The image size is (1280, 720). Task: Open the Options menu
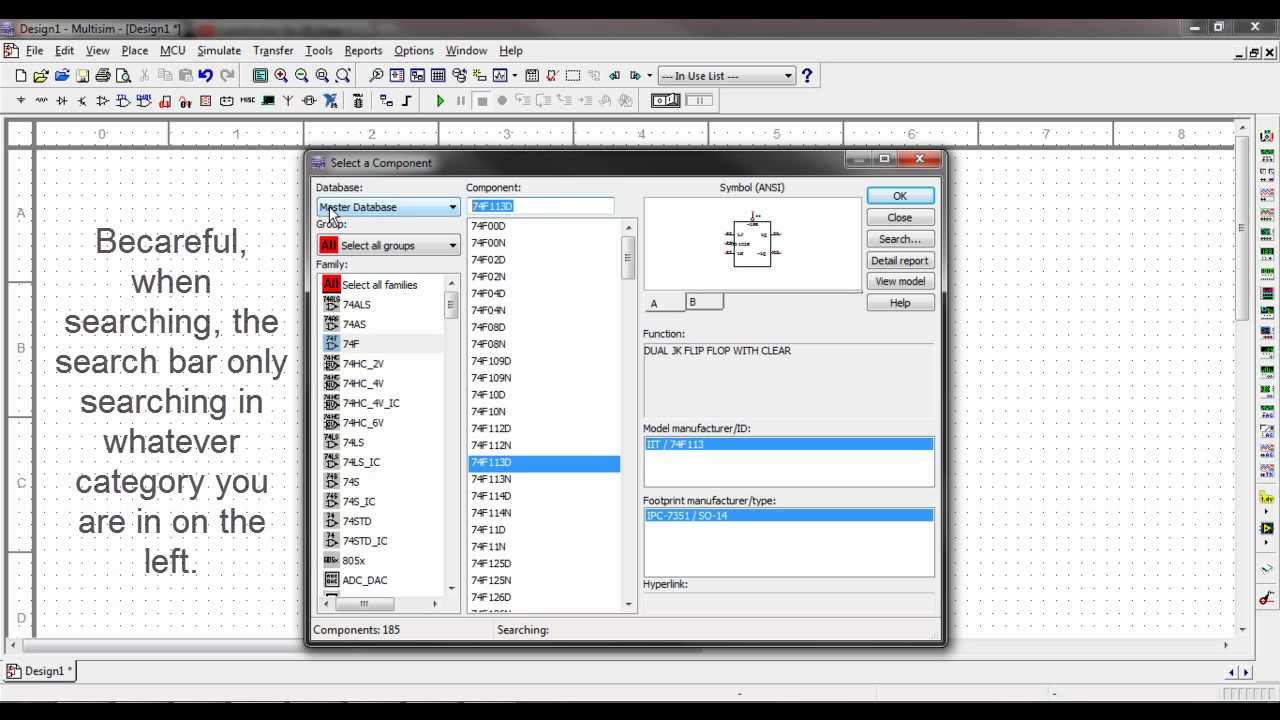pyautogui.click(x=414, y=50)
